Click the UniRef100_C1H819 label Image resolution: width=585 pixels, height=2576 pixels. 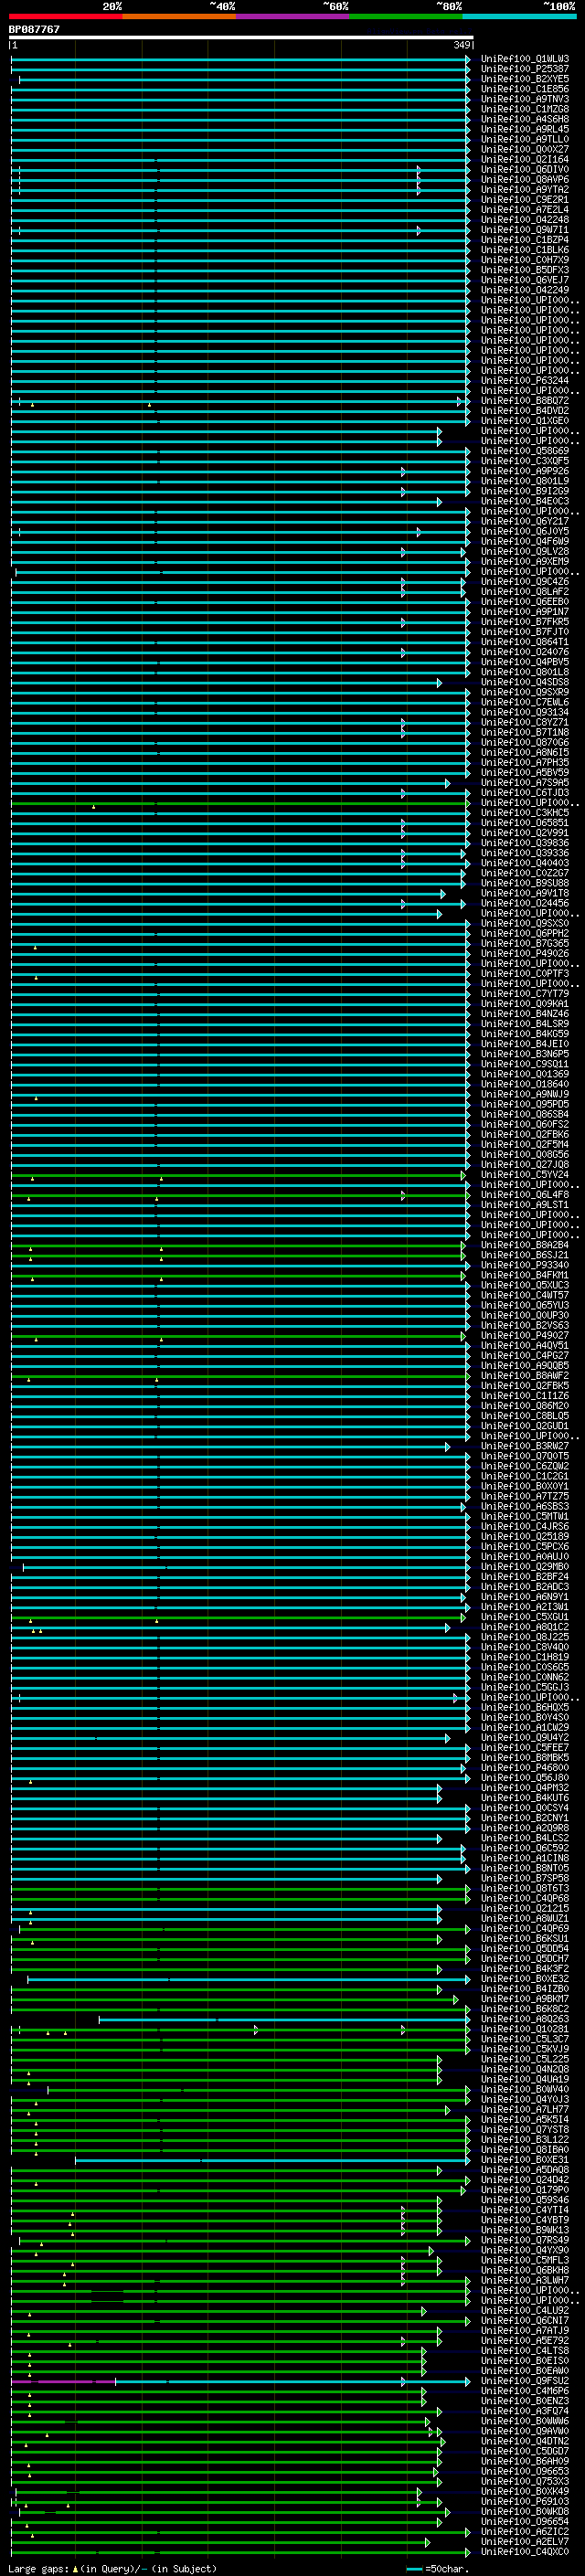click(x=524, y=1657)
